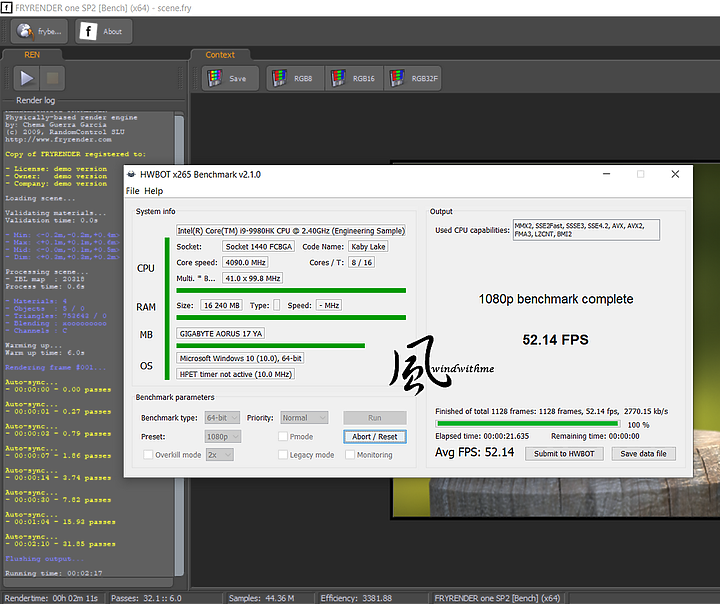
Task: Open the Help menu in HWBOT window
Action: [x=153, y=191]
